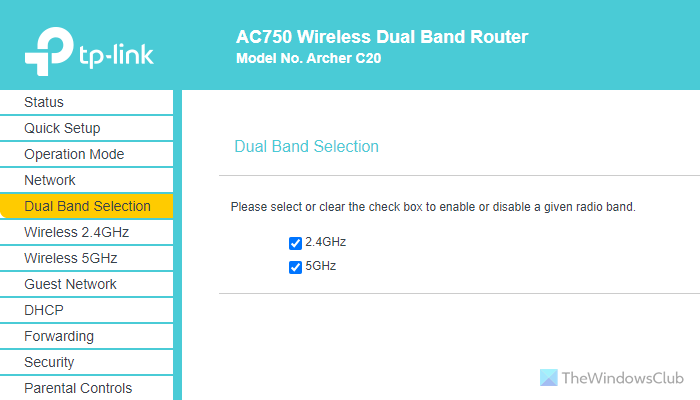Image resolution: width=700 pixels, height=400 pixels.
Task: Open Parental Controls
Action: (78, 388)
